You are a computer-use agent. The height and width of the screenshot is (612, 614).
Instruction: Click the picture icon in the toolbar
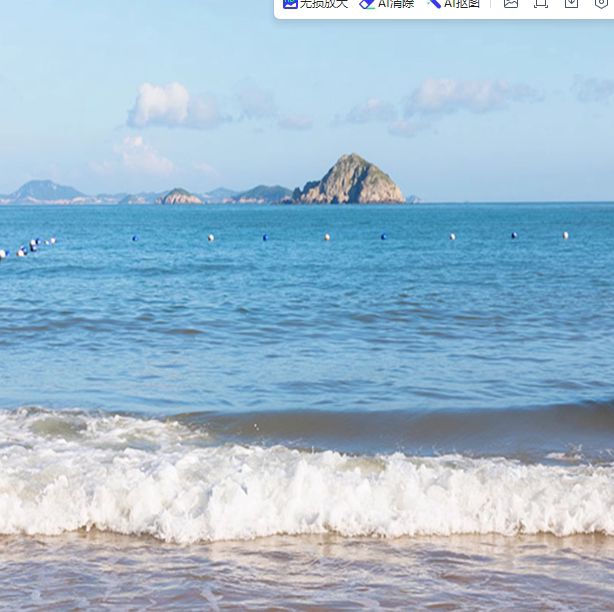(x=511, y=4)
